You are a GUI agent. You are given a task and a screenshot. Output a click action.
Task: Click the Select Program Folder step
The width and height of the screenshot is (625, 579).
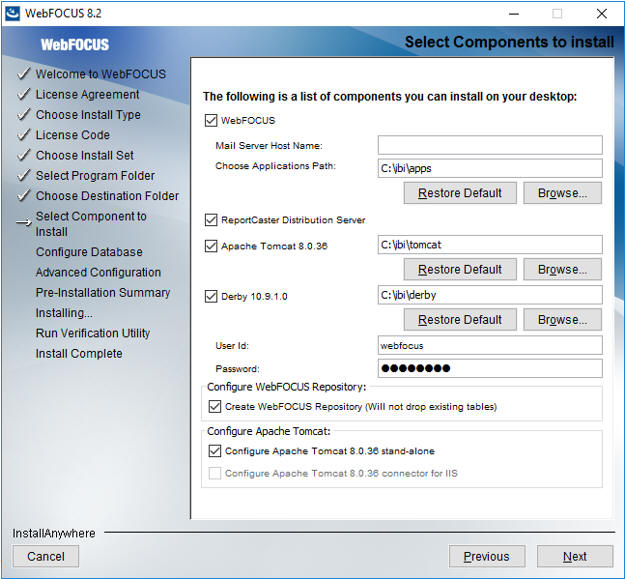click(x=95, y=176)
